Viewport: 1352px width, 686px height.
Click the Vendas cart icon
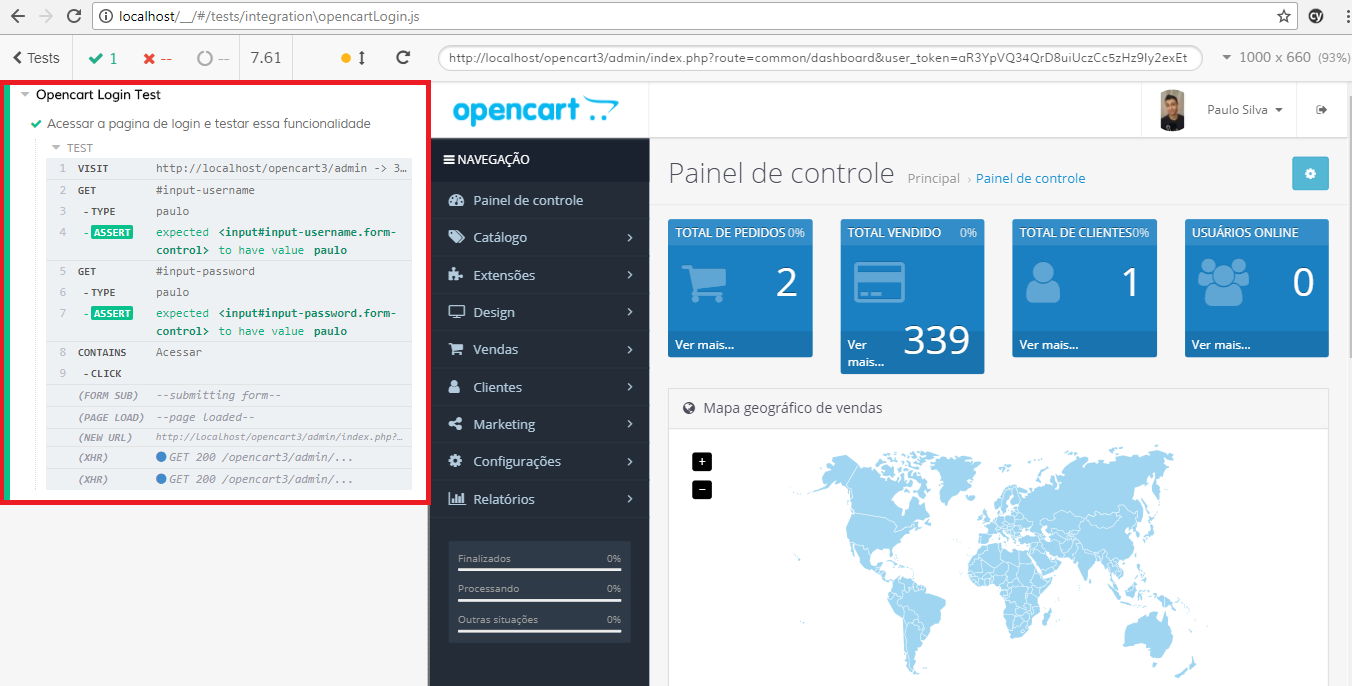[x=456, y=350]
